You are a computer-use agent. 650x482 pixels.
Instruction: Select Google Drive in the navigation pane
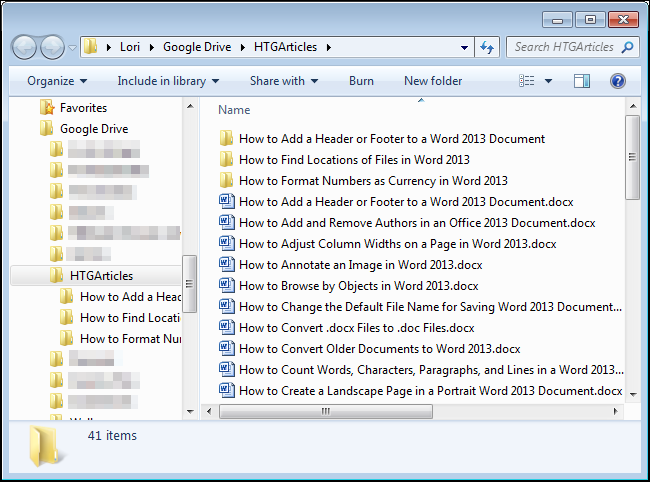[94, 129]
